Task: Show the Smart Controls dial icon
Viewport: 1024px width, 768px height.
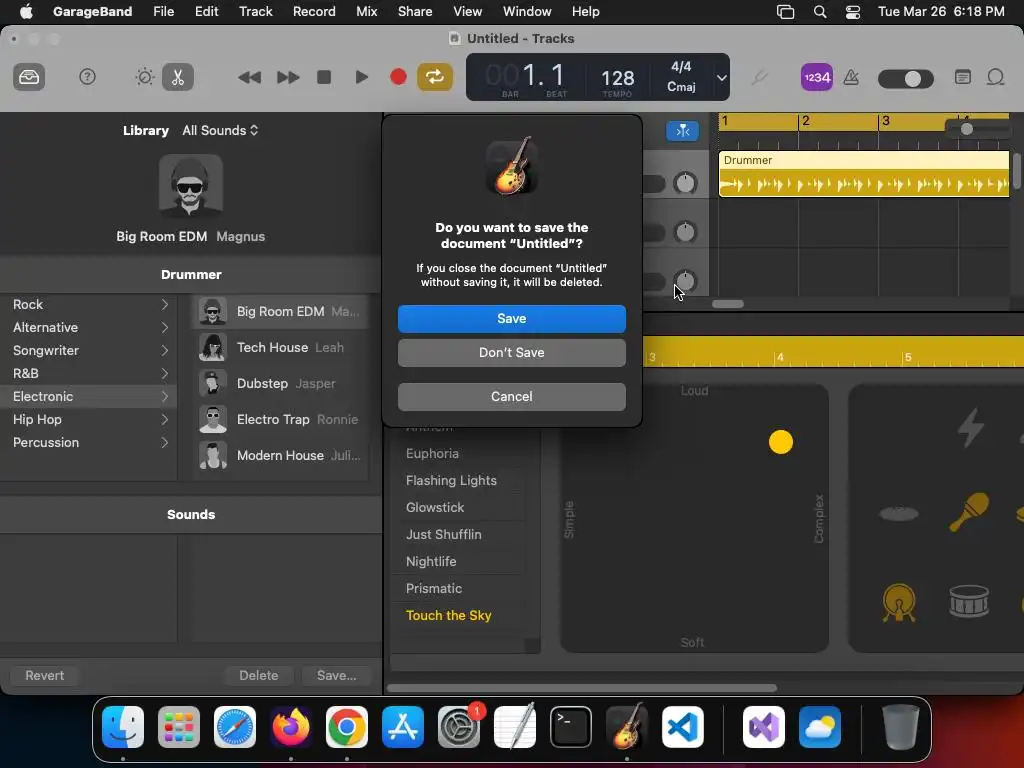Action: point(144,77)
